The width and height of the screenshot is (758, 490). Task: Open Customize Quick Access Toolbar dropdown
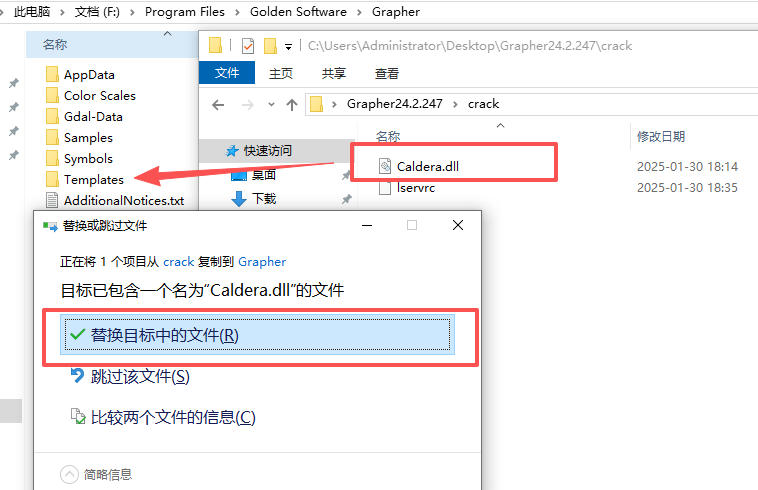pos(288,47)
